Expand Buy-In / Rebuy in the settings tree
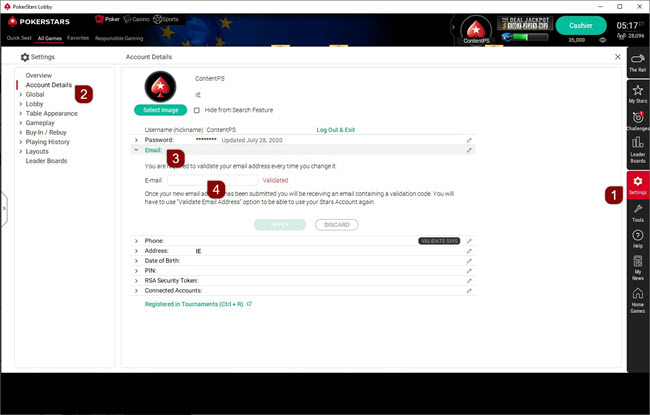650x415 pixels. click(x=21, y=133)
